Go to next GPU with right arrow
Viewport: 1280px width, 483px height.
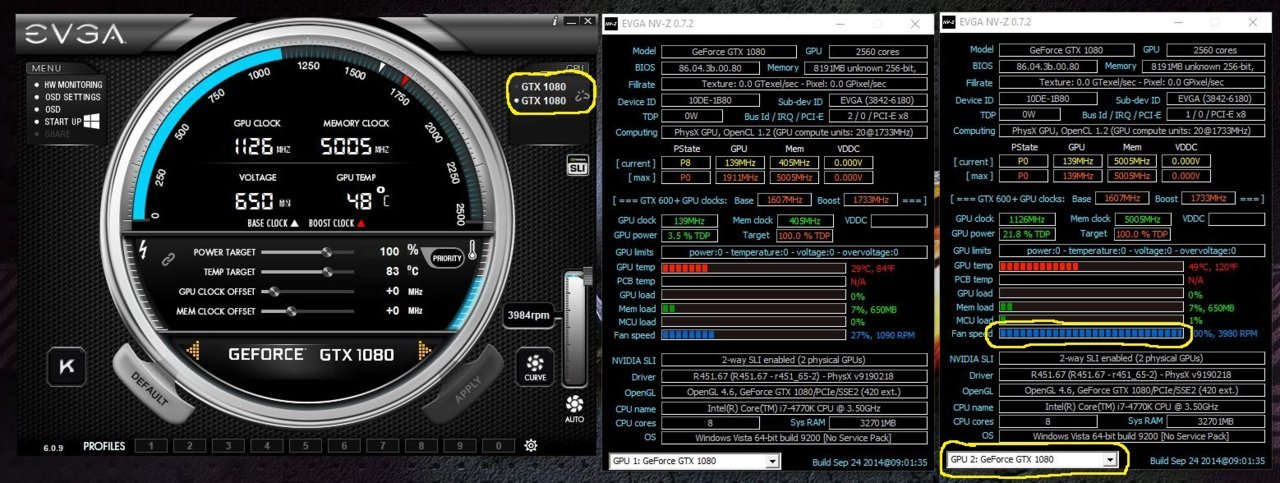tap(424, 350)
